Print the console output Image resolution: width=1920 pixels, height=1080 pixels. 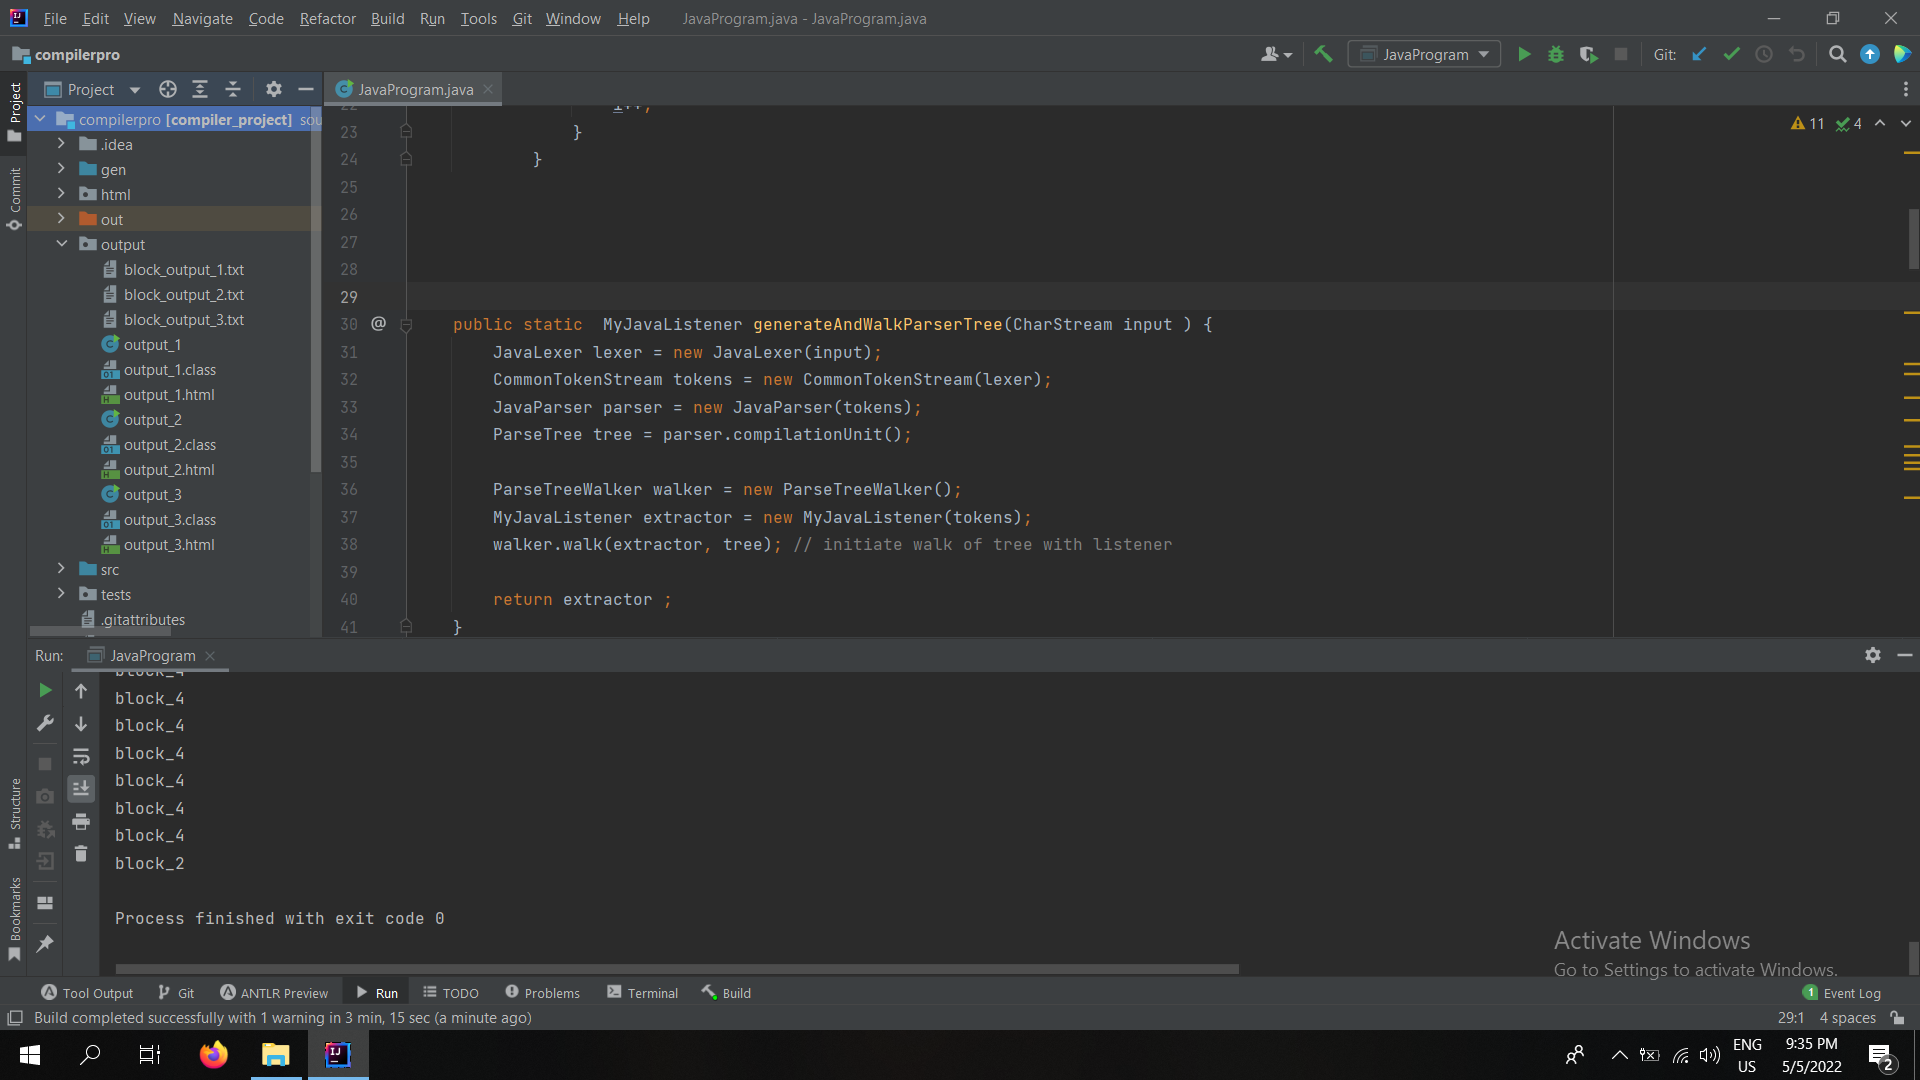tap(81, 822)
